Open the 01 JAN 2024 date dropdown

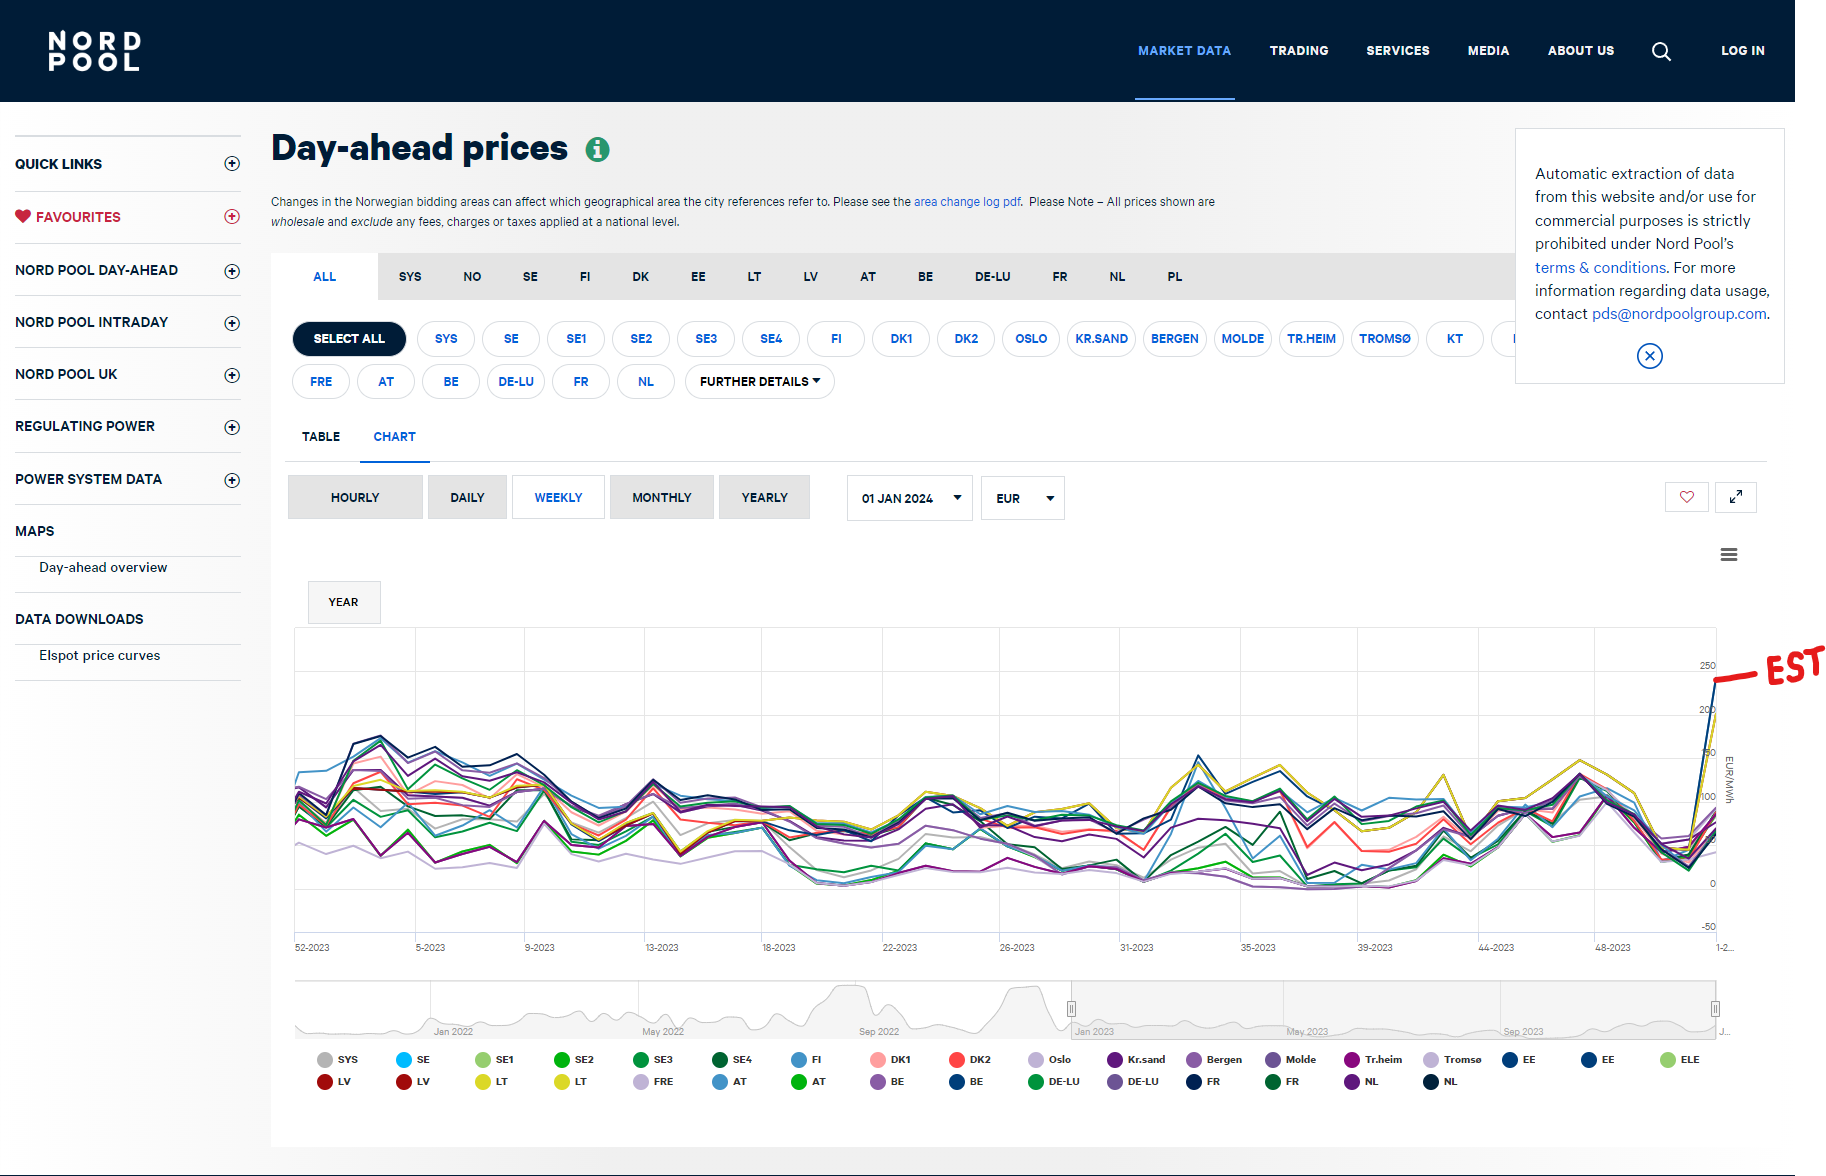tap(910, 498)
